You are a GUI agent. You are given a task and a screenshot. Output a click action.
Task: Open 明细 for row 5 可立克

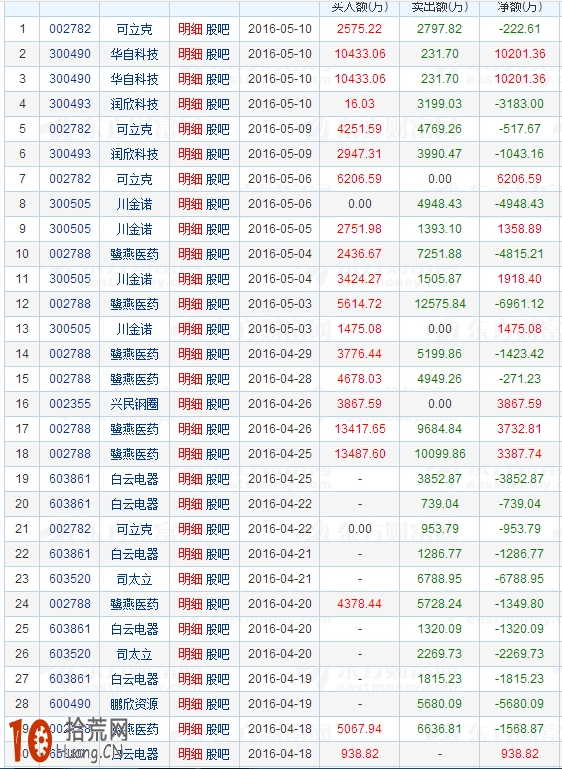pos(190,129)
